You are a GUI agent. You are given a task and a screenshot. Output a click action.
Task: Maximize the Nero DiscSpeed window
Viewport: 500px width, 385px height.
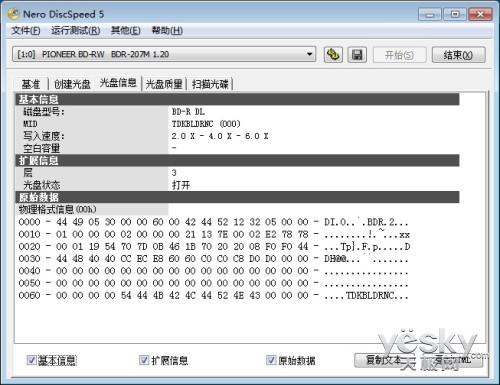[455, 14]
